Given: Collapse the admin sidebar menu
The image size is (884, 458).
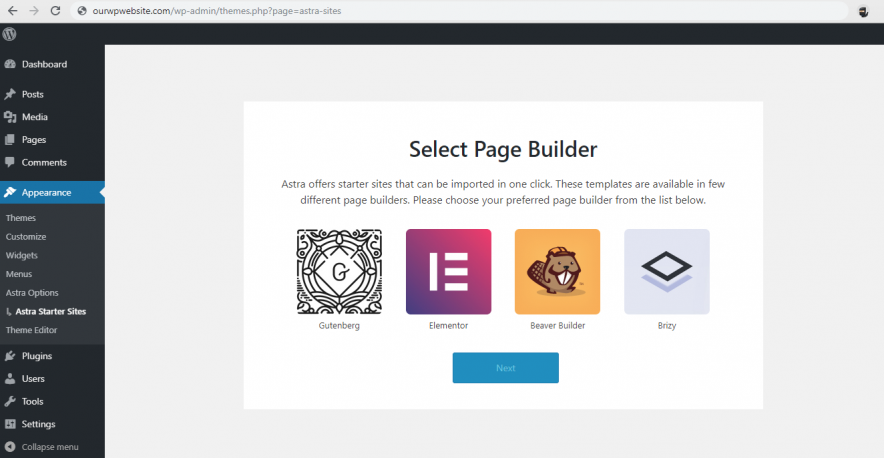Looking at the screenshot, I should pyautogui.click(x=49, y=447).
